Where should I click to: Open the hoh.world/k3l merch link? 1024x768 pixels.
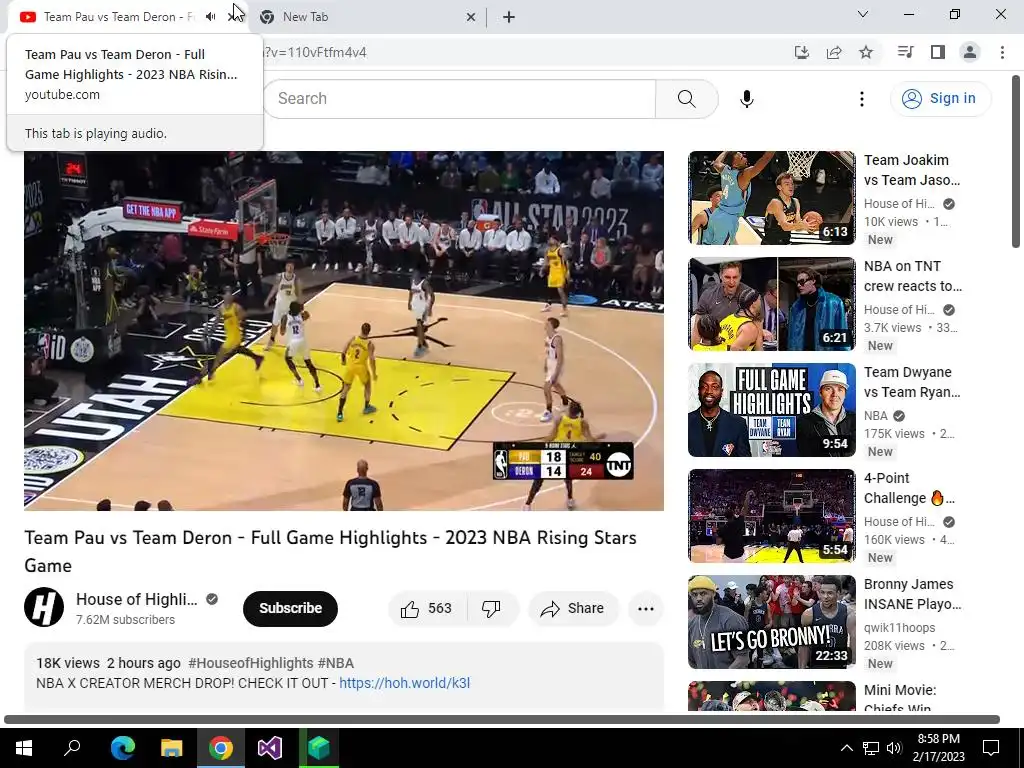click(404, 683)
